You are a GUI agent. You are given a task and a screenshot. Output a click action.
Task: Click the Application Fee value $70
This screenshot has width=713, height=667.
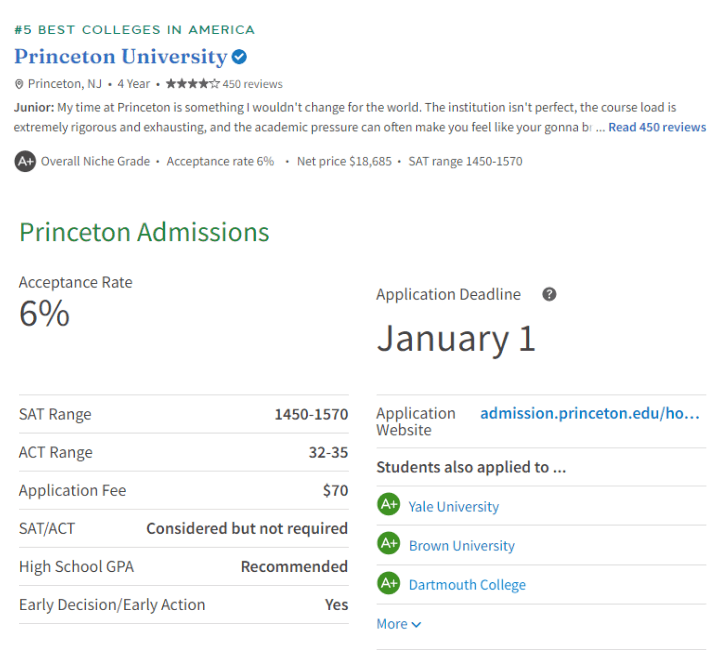click(x=336, y=491)
